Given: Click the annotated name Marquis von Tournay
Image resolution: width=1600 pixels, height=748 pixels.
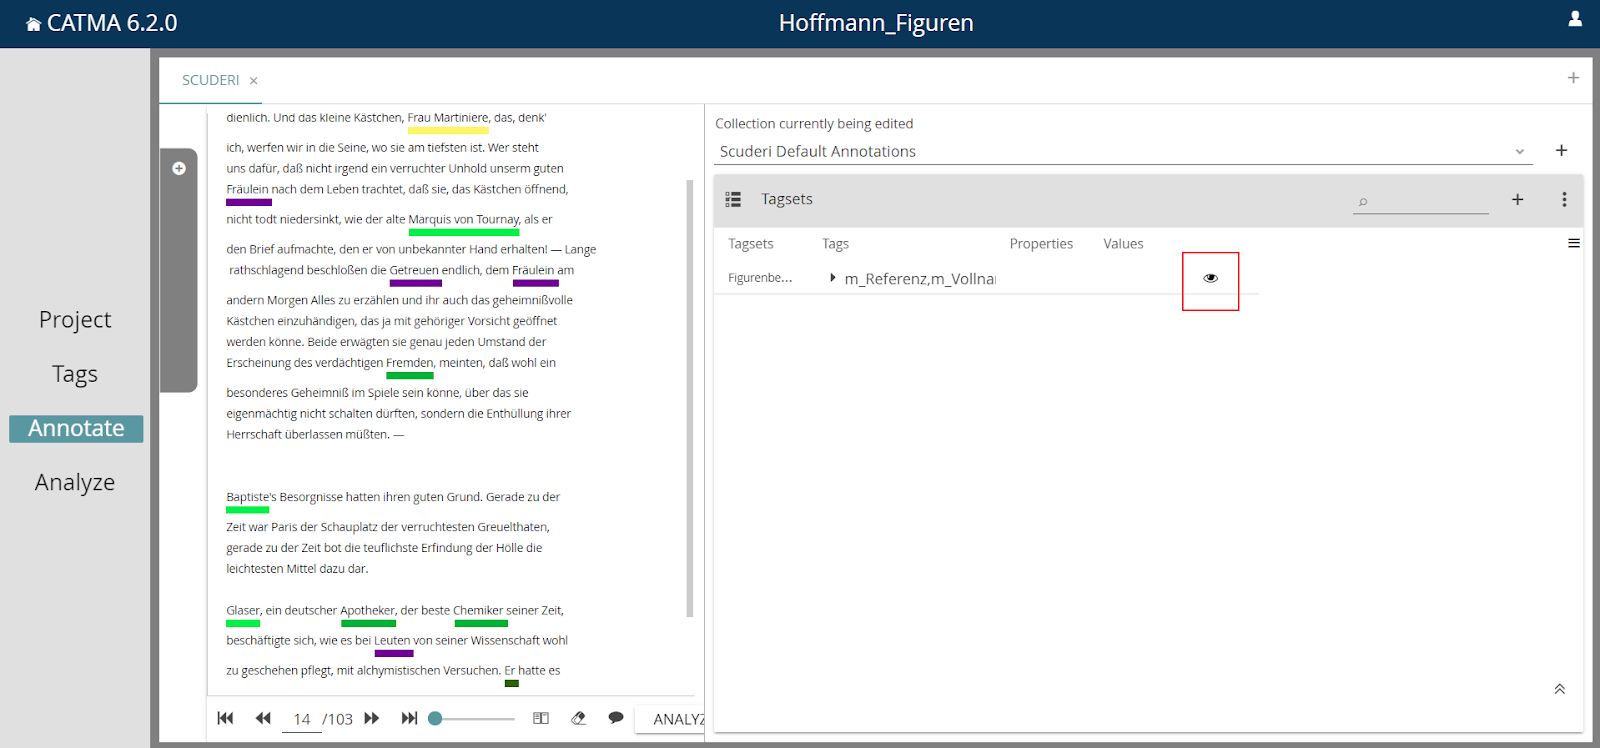Looking at the screenshot, I should (x=464, y=220).
